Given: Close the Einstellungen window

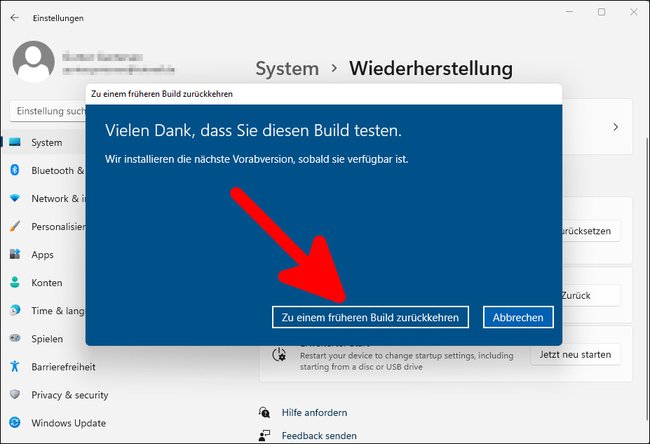Looking at the screenshot, I should 634,12.
